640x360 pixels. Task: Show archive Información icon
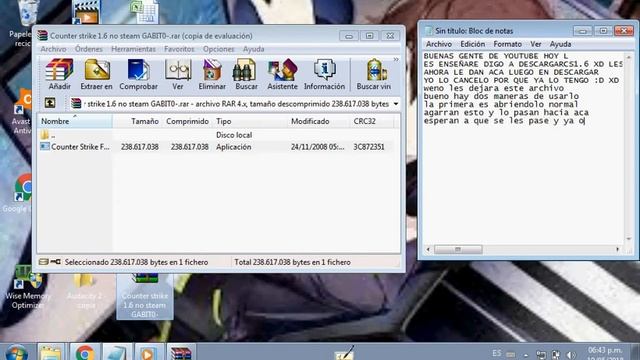324,74
